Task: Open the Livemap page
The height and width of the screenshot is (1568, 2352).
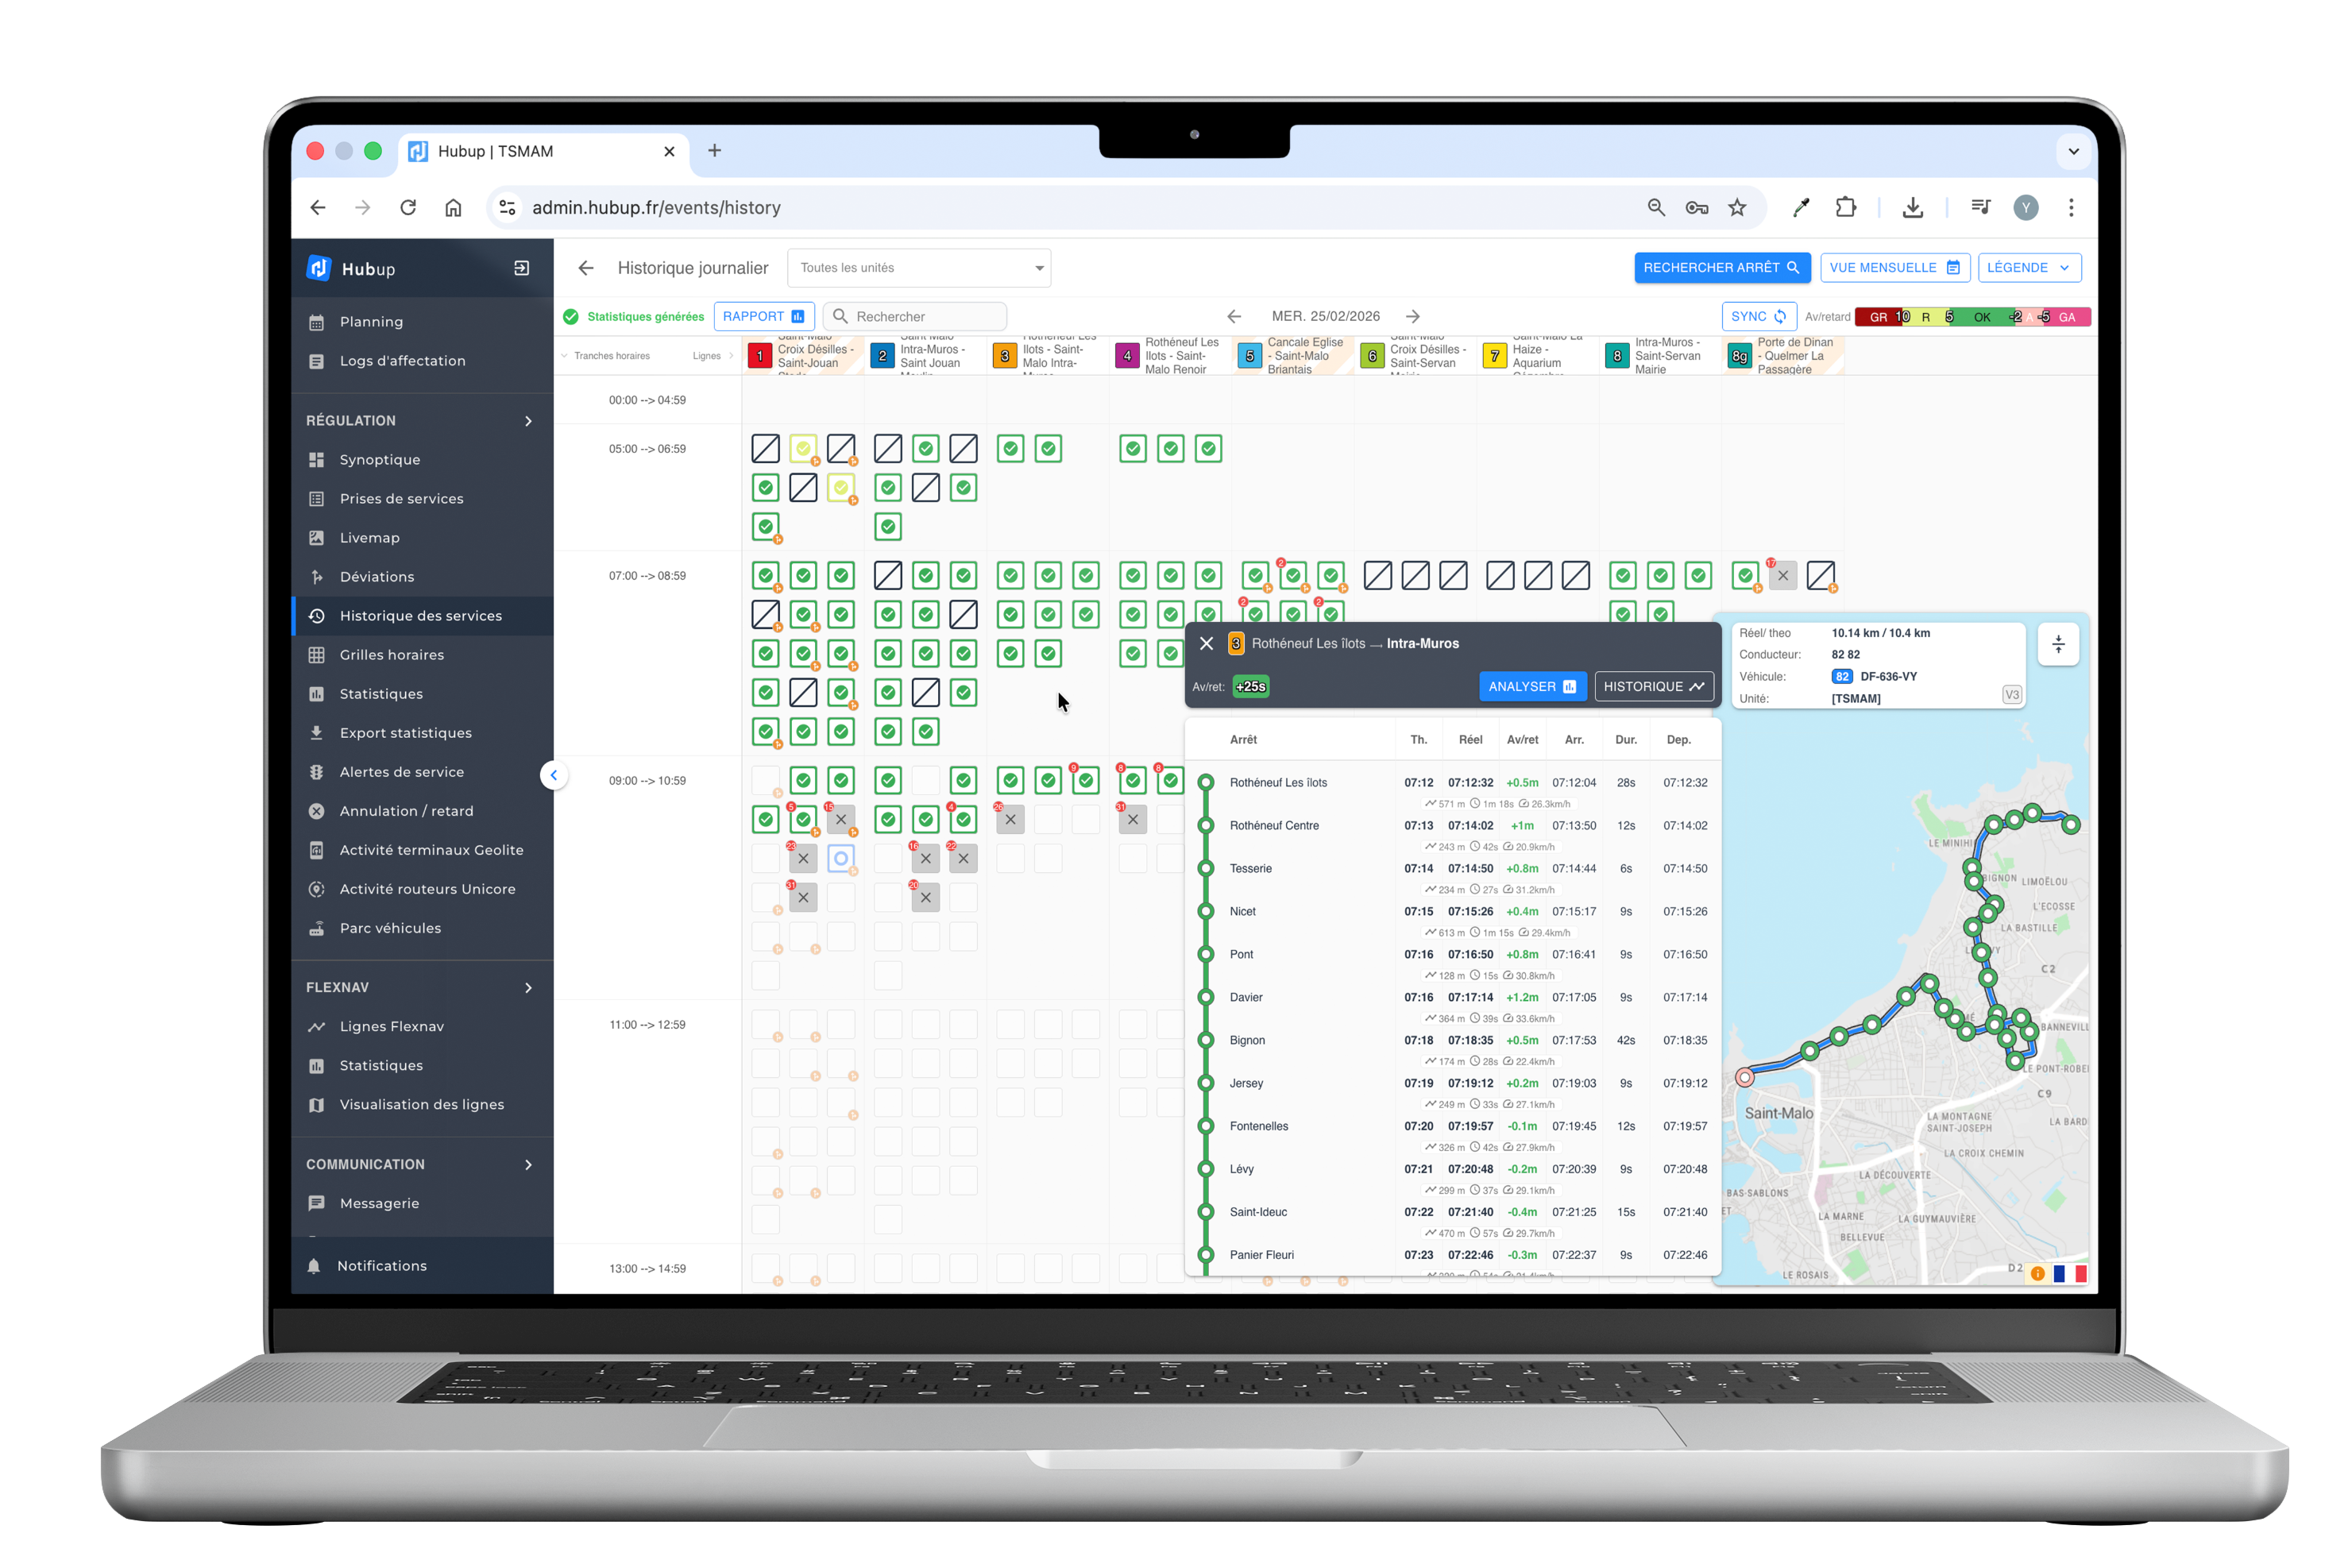Action: click(x=369, y=538)
